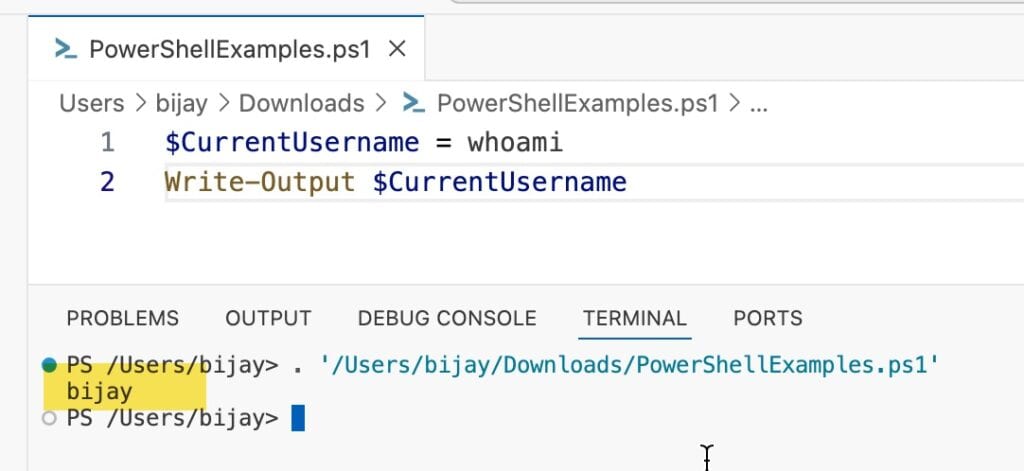Click the bijay breadcrumb segment

[x=182, y=103]
